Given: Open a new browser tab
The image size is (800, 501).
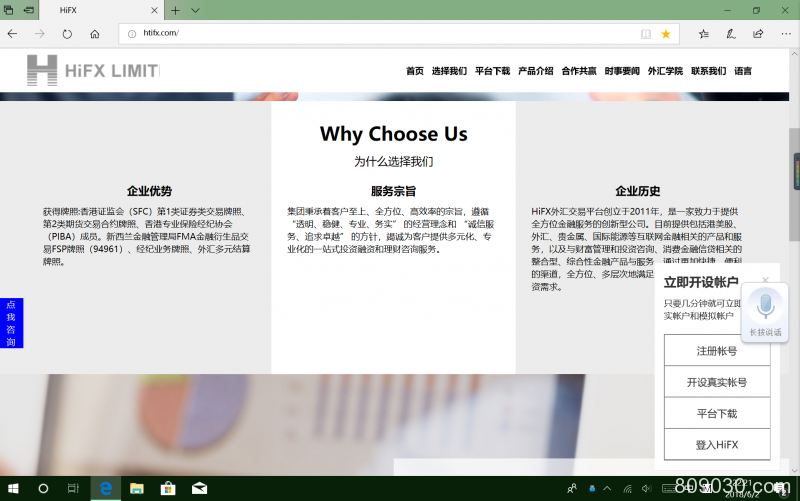Looking at the screenshot, I should pos(175,10).
